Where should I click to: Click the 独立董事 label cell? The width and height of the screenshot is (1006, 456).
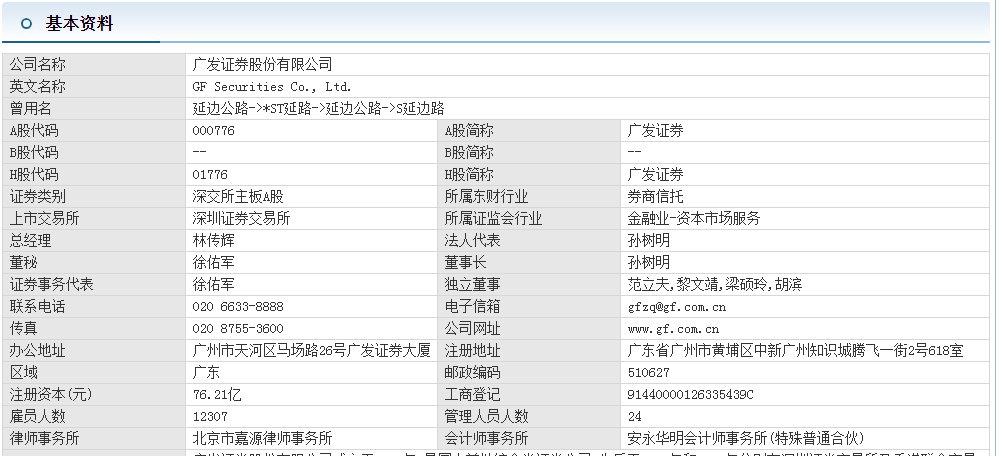(x=529, y=284)
